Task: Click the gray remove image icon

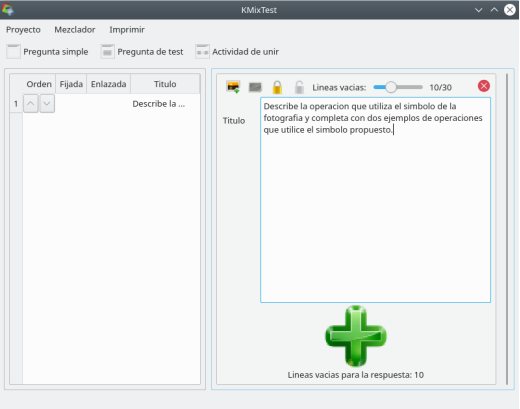Action: 255,87
